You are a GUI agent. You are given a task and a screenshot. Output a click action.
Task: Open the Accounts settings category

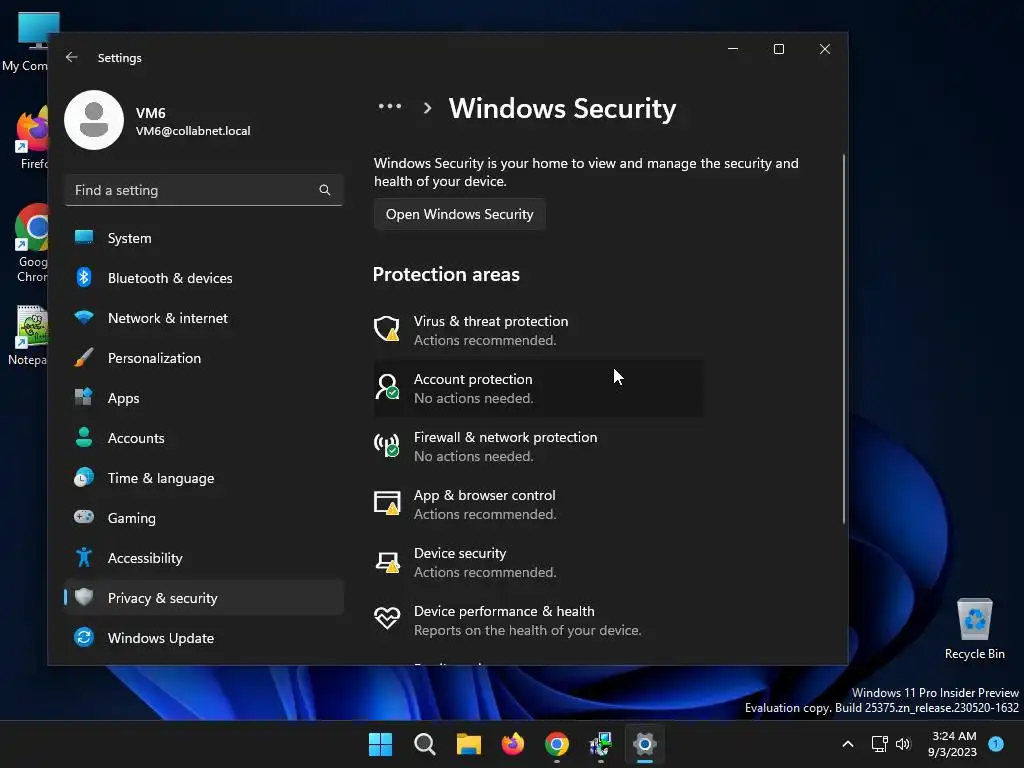[204, 438]
